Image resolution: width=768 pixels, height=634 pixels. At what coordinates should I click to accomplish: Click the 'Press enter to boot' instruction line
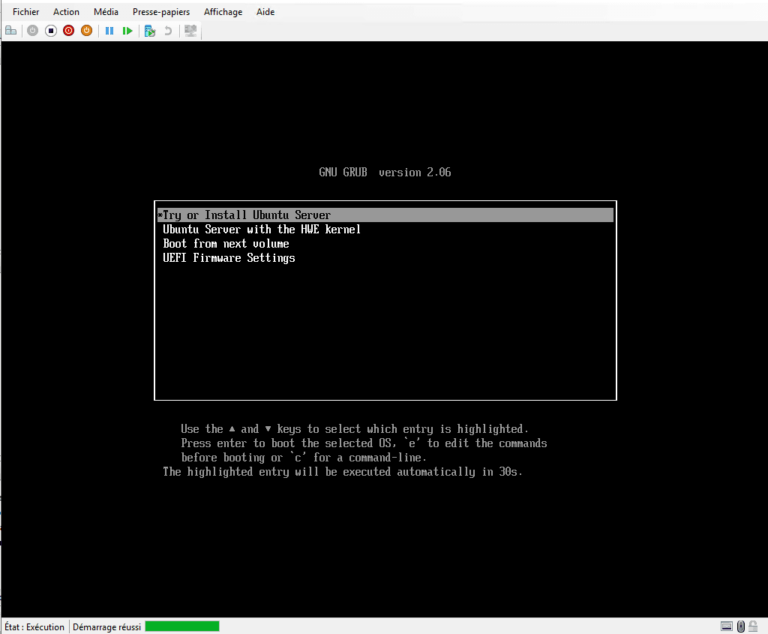364,443
